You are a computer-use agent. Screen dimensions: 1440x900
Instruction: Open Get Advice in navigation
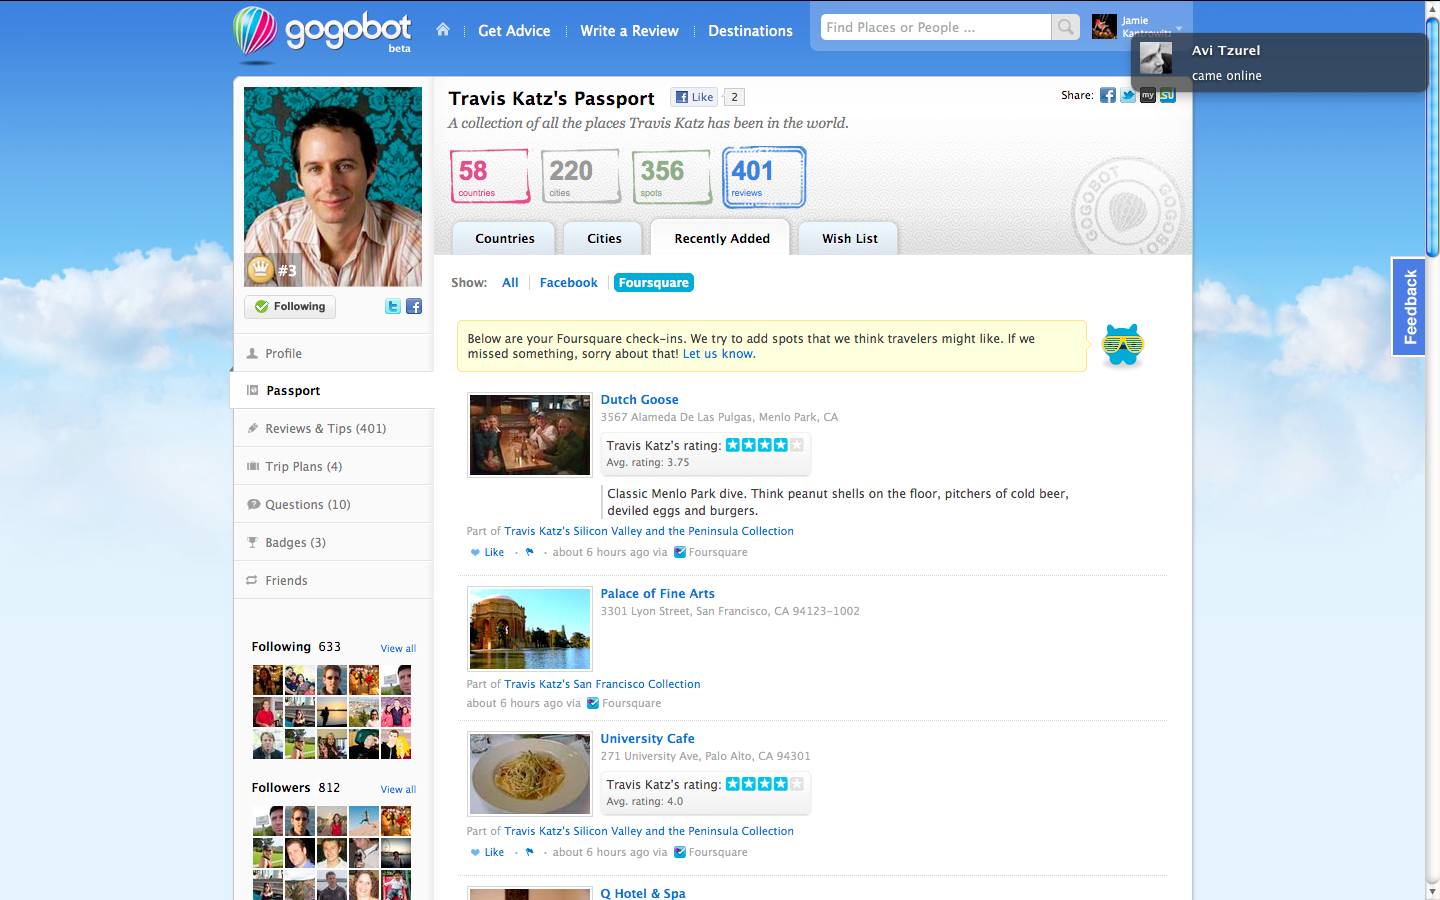[x=514, y=31]
